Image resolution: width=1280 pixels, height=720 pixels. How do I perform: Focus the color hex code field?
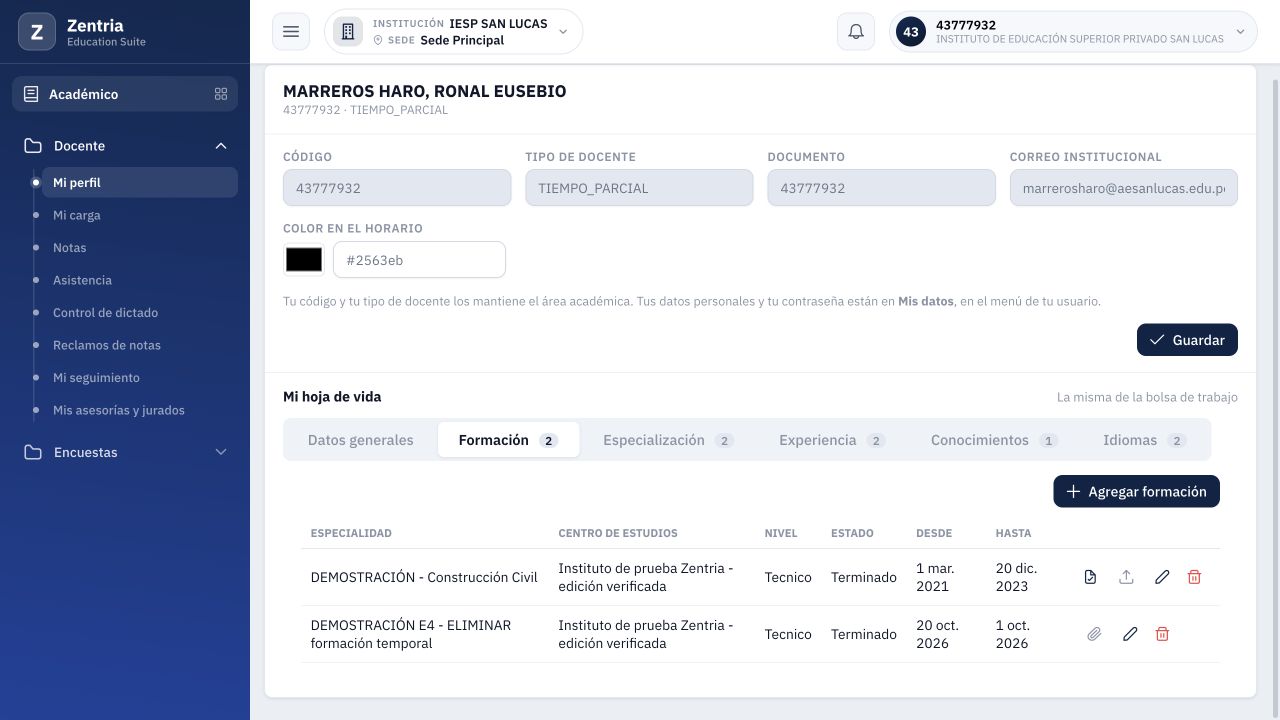pos(419,260)
